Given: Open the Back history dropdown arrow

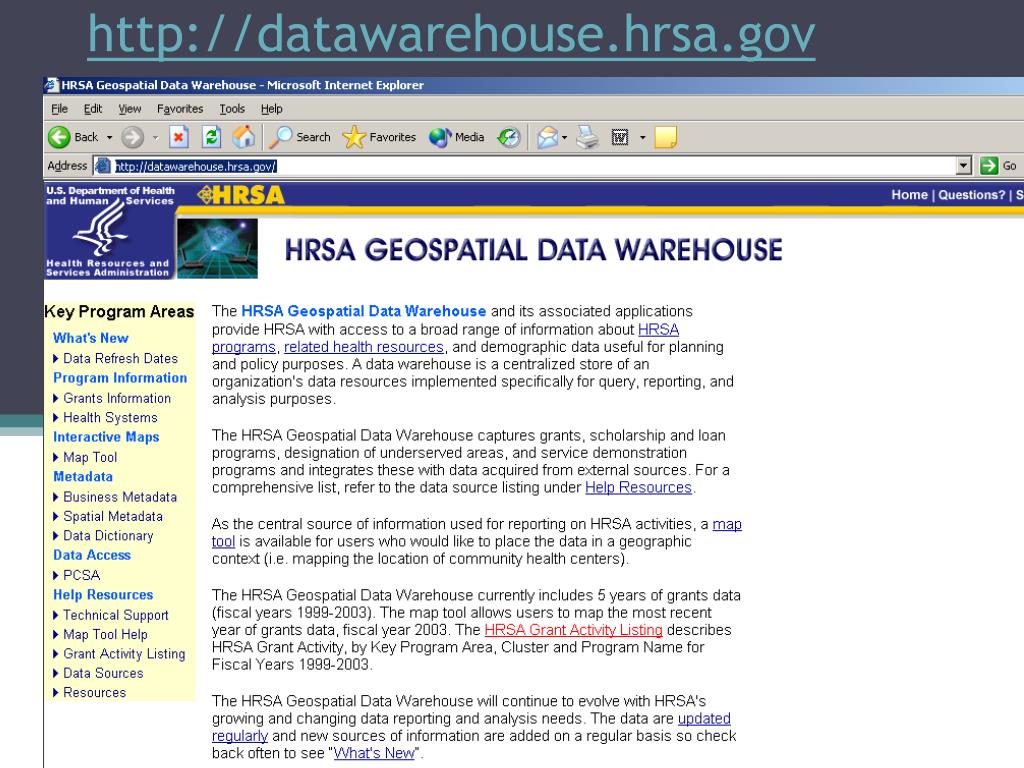Looking at the screenshot, I should tap(109, 138).
